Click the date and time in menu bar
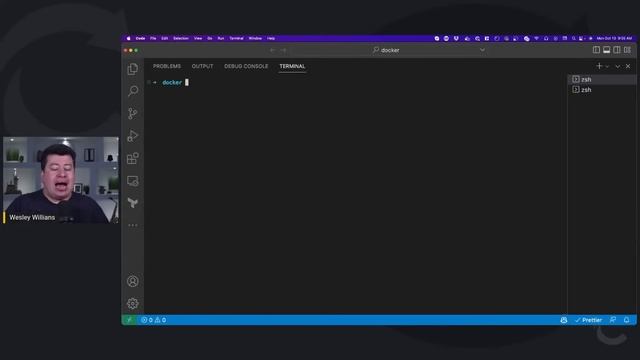 614,38
